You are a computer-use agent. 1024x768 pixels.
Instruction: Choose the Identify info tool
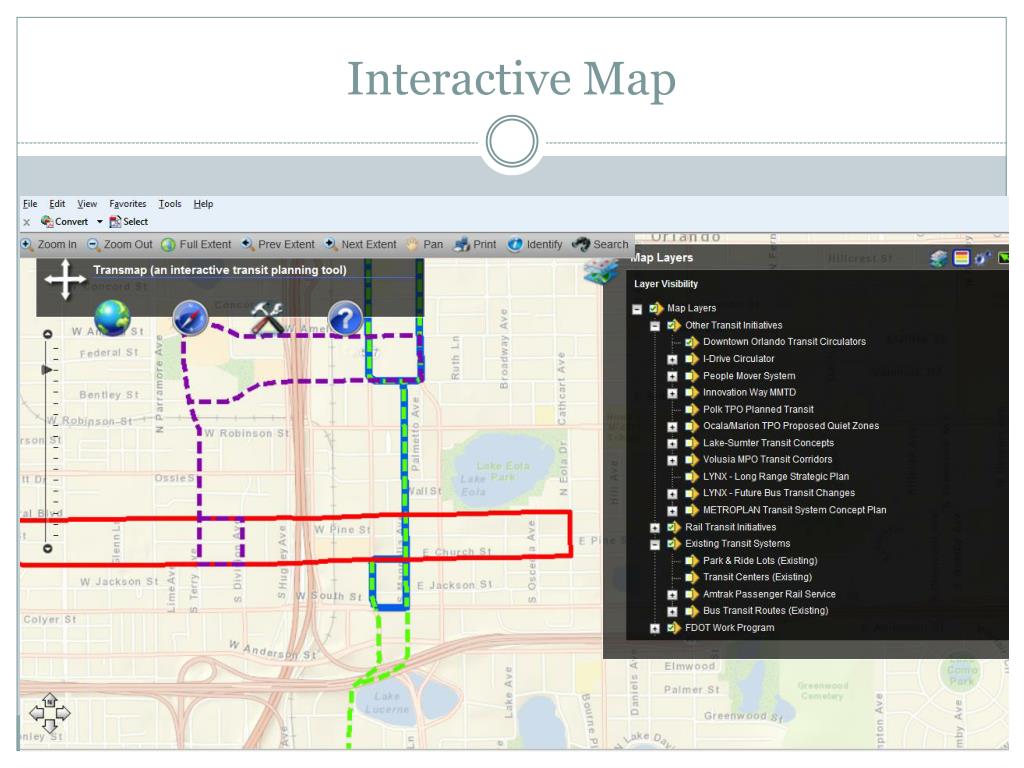(x=535, y=244)
